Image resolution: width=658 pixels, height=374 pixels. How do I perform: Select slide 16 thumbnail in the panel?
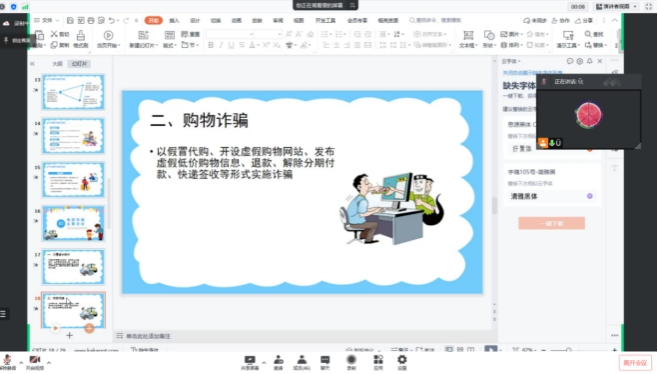[x=73, y=223]
